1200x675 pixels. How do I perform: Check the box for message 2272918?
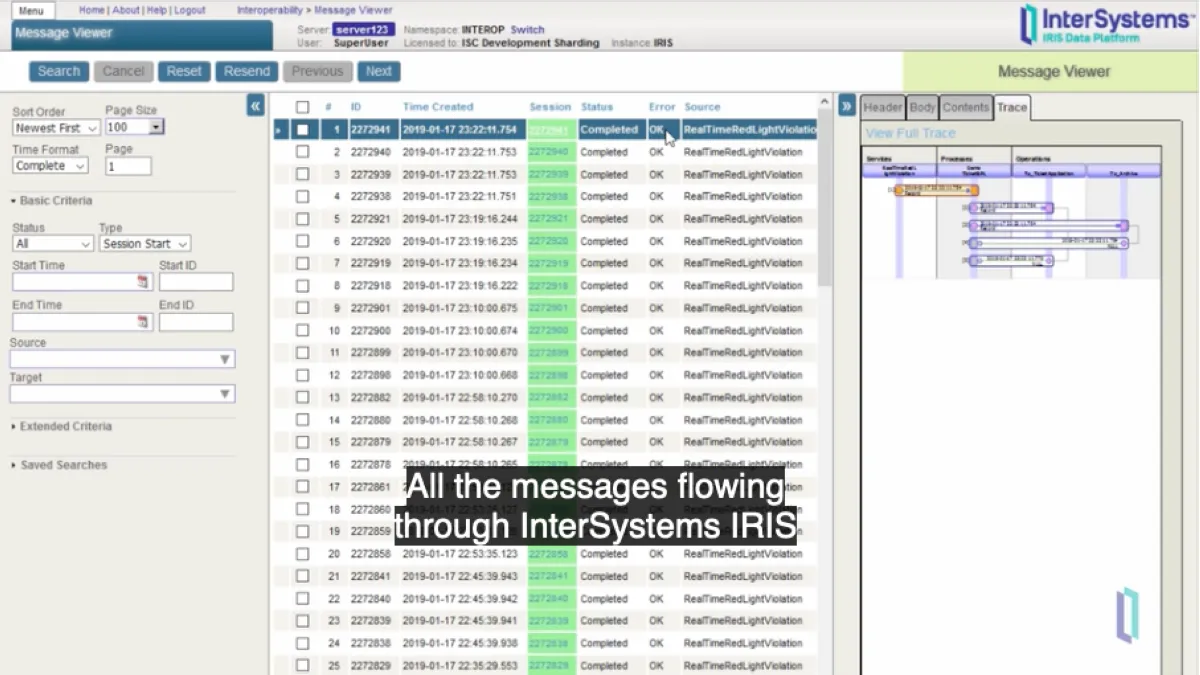302,286
